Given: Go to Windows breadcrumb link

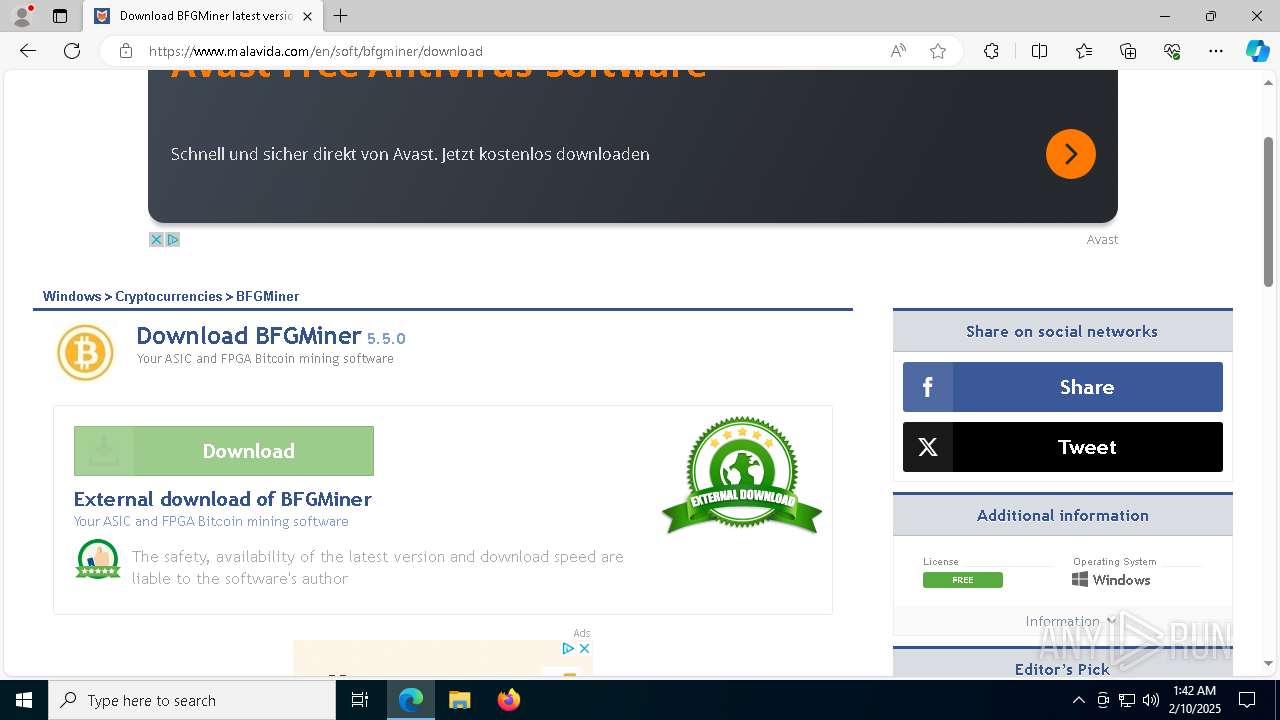Looking at the screenshot, I should (72, 296).
